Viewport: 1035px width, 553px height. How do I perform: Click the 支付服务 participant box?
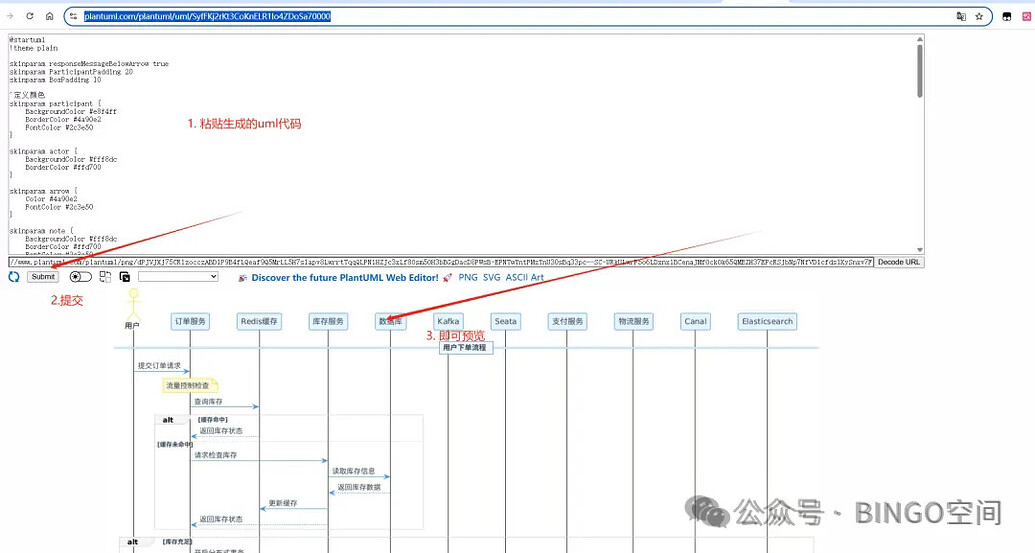click(x=567, y=321)
